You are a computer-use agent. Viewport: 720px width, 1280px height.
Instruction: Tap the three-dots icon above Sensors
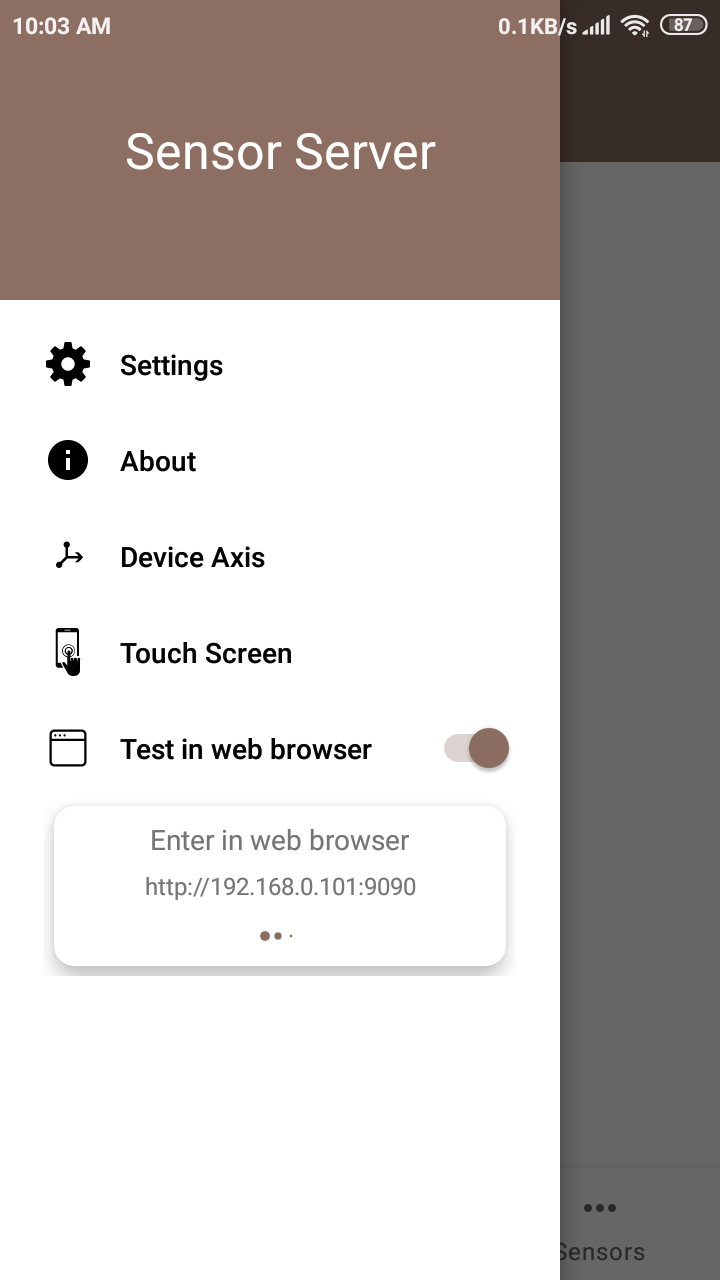click(x=599, y=1208)
